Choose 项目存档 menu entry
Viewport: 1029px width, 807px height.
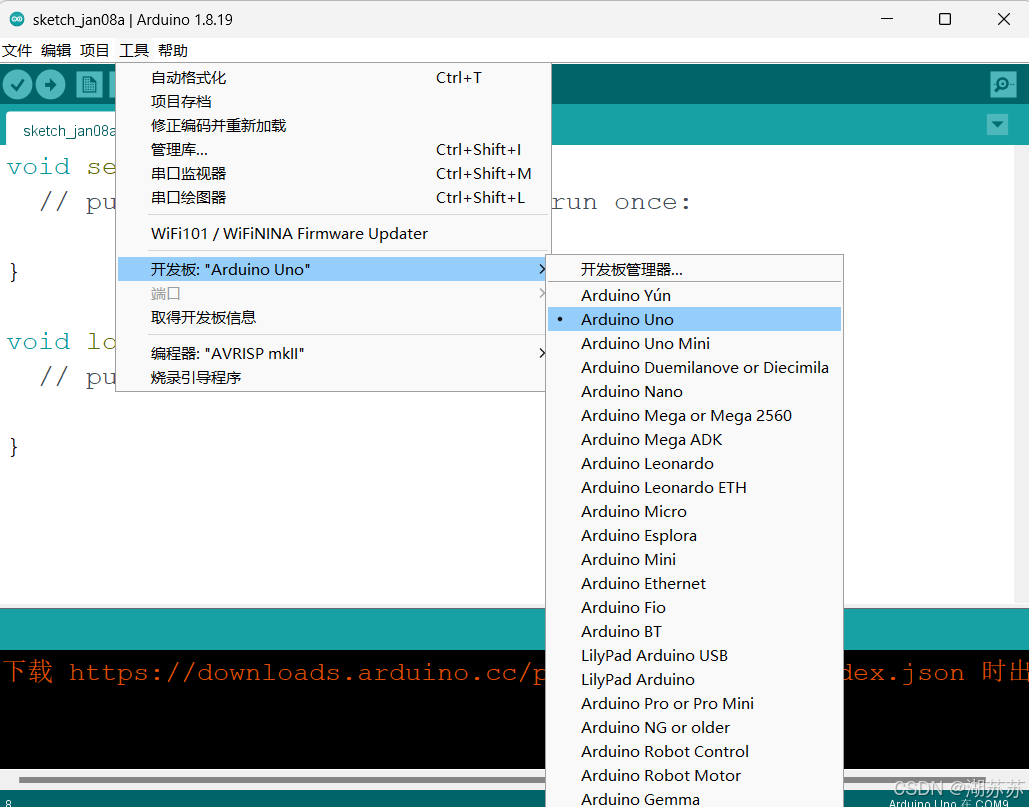pyautogui.click(x=332, y=102)
